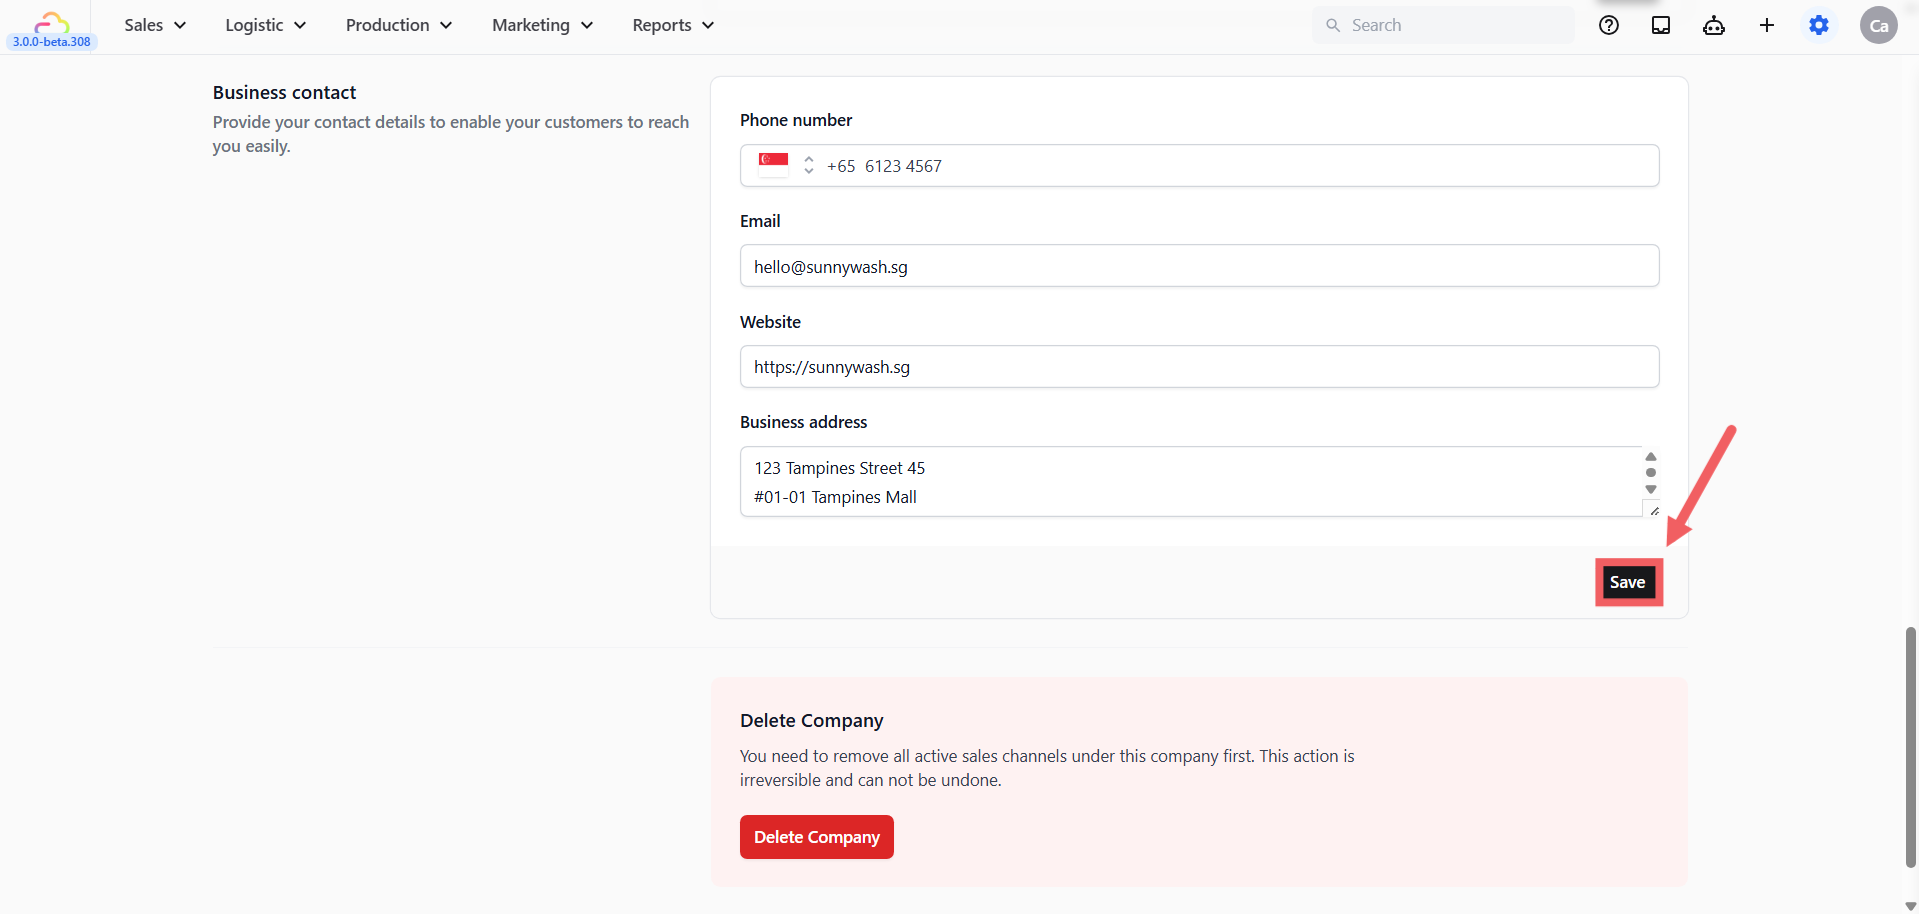Click the resize handle of address textarea

(1655, 511)
